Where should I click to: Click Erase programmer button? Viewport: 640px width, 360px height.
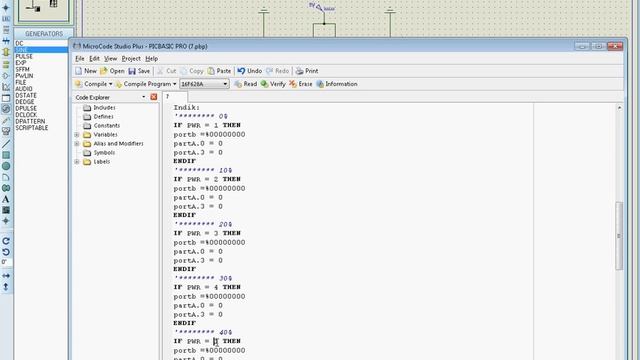click(x=301, y=84)
